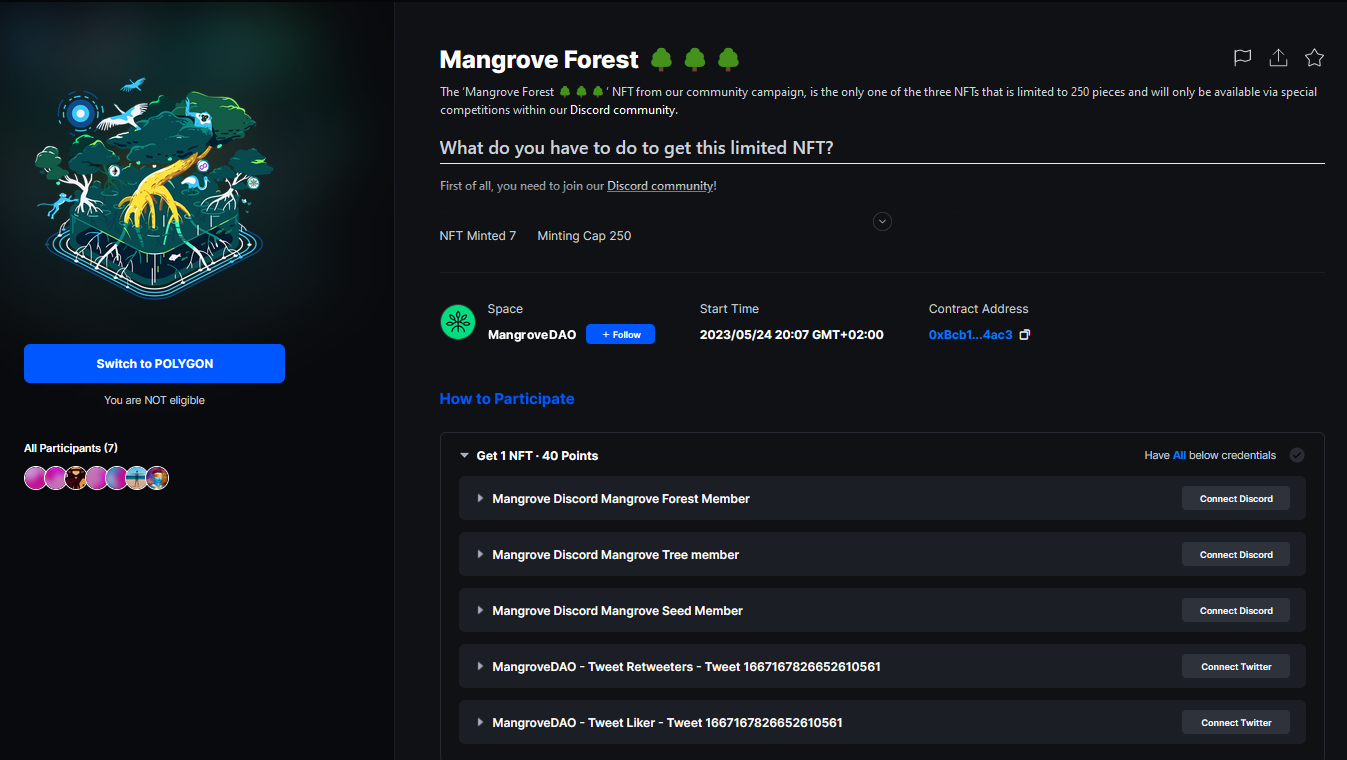Click the start time 2023/05/24 20:07 GMT+02:00

pos(791,335)
